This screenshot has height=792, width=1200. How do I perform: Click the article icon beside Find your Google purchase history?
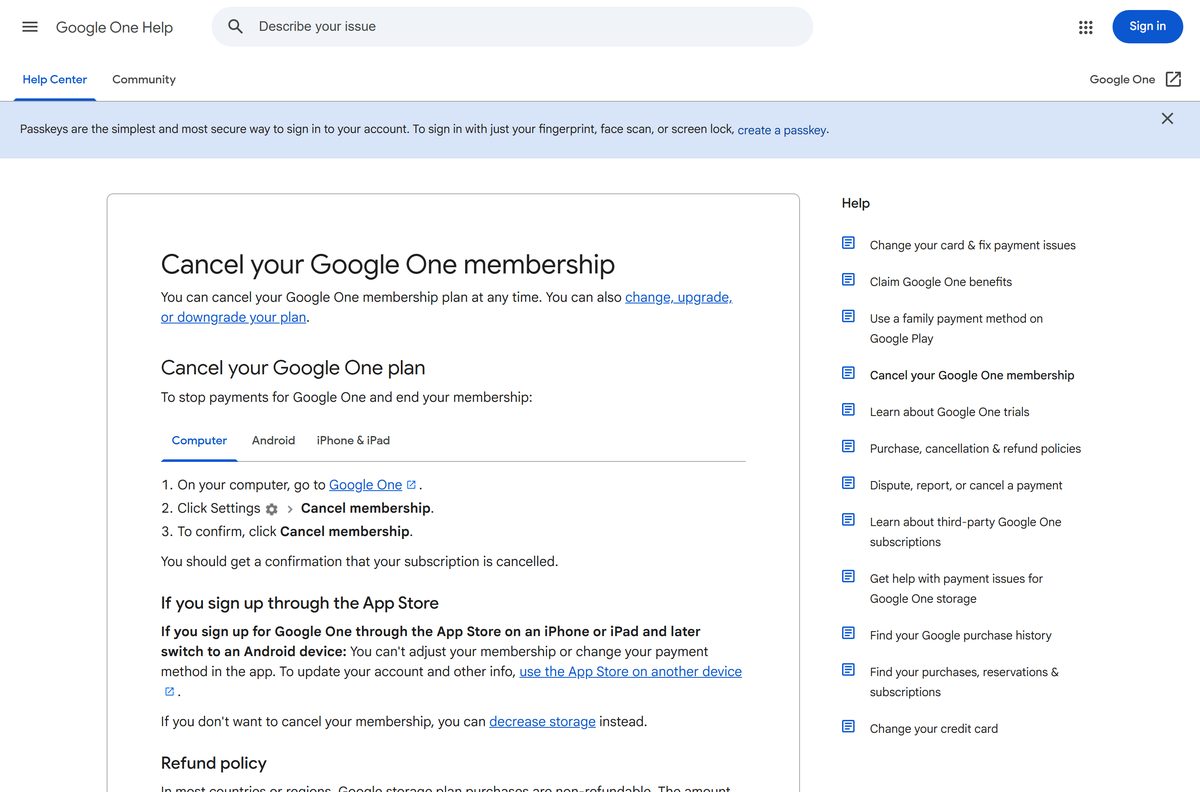point(848,633)
